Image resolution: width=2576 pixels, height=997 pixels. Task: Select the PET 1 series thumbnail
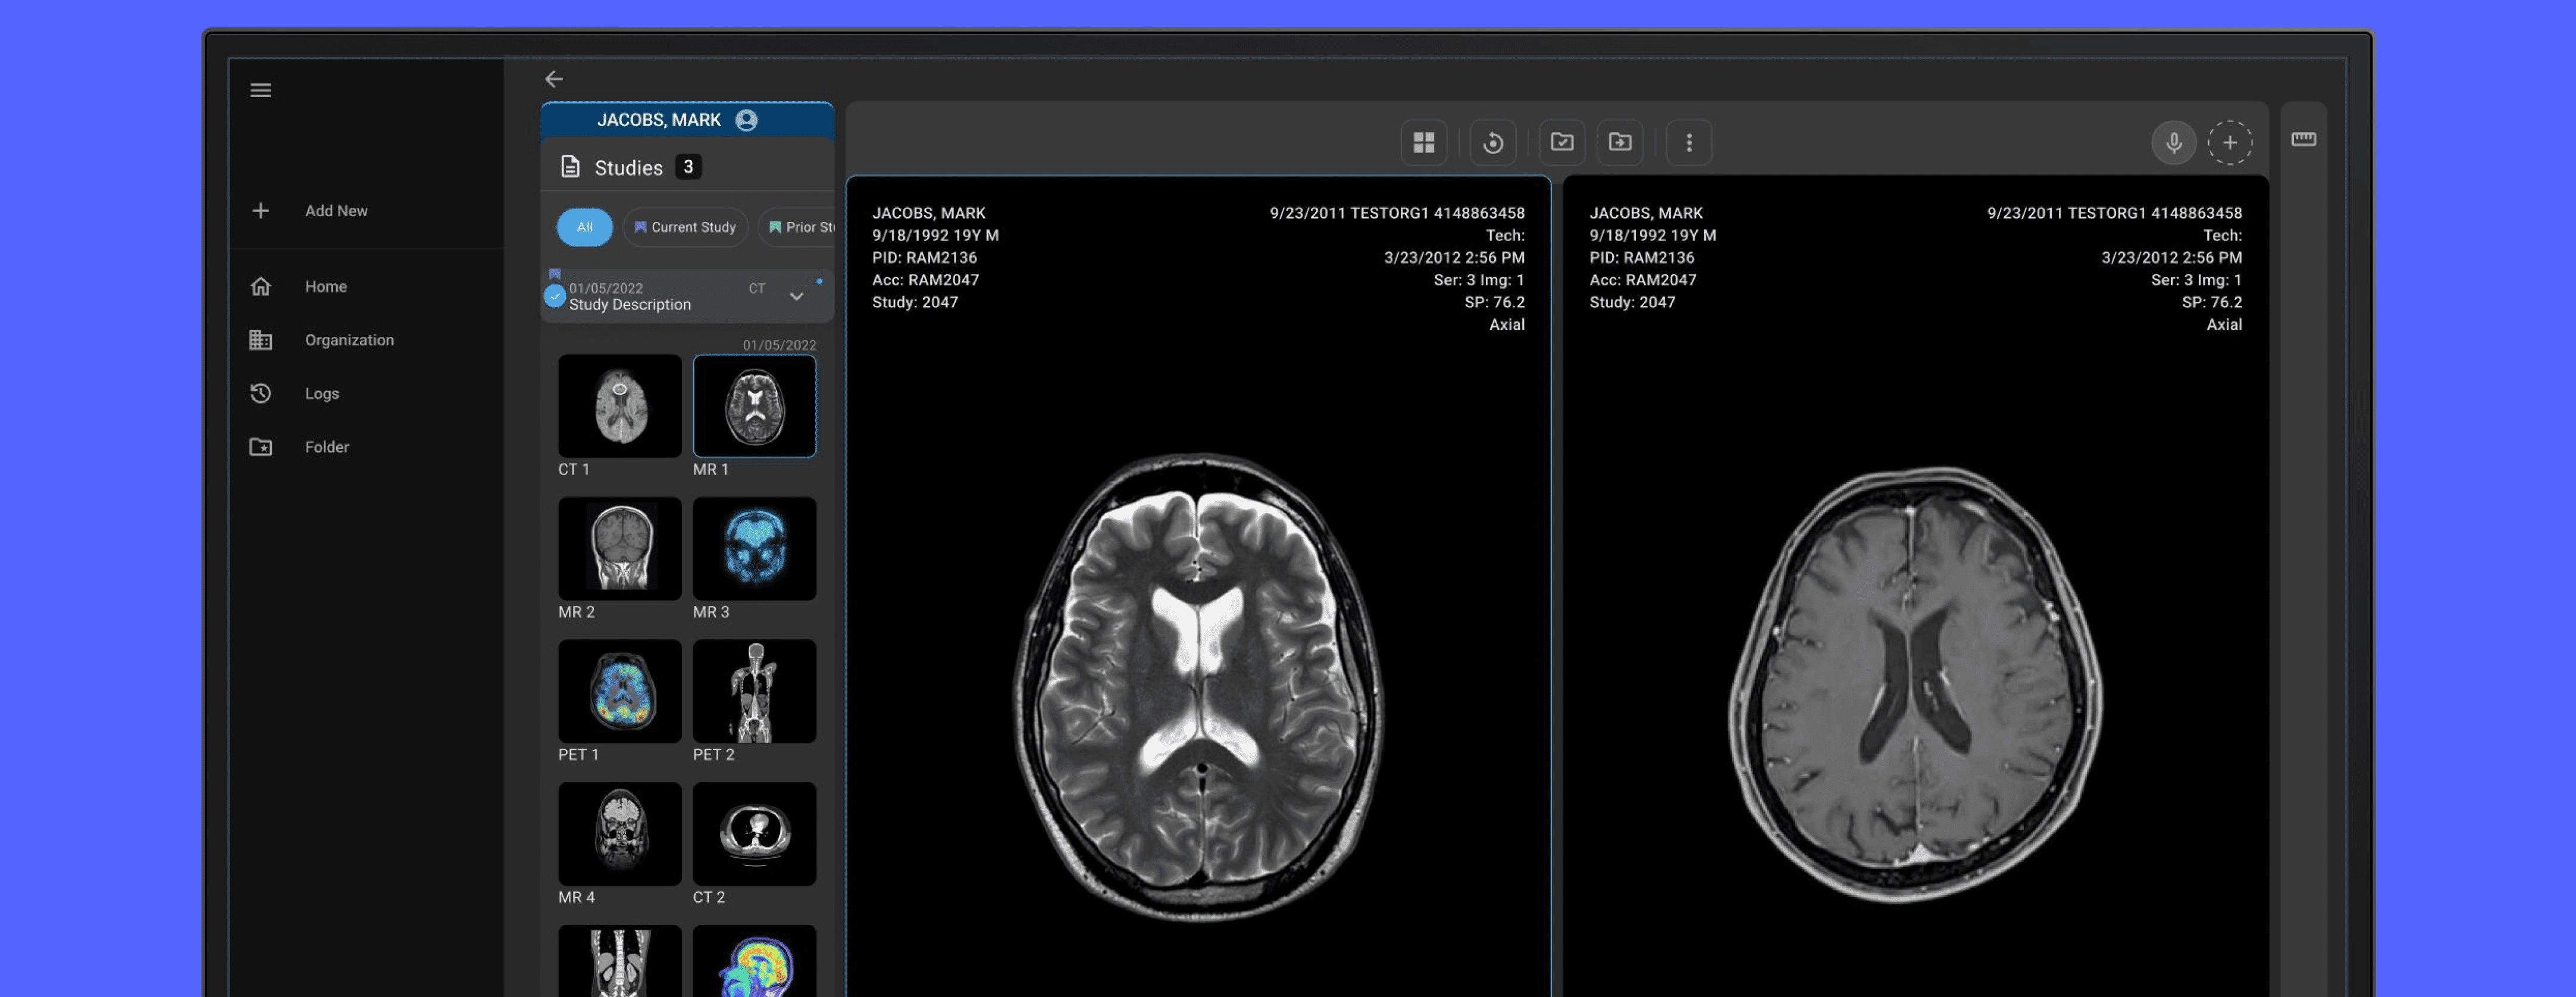pos(619,691)
